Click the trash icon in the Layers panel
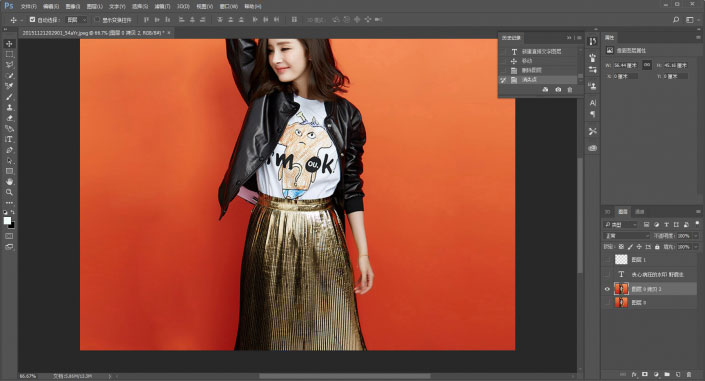 click(x=689, y=374)
